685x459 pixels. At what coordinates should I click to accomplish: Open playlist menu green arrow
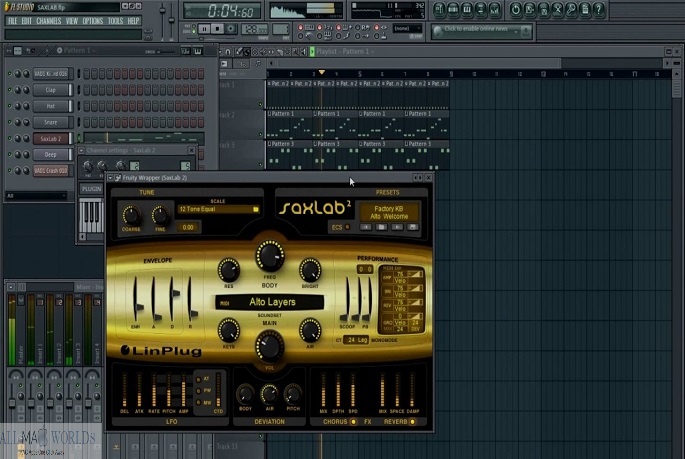pyautogui.click(x=312, y=52)
